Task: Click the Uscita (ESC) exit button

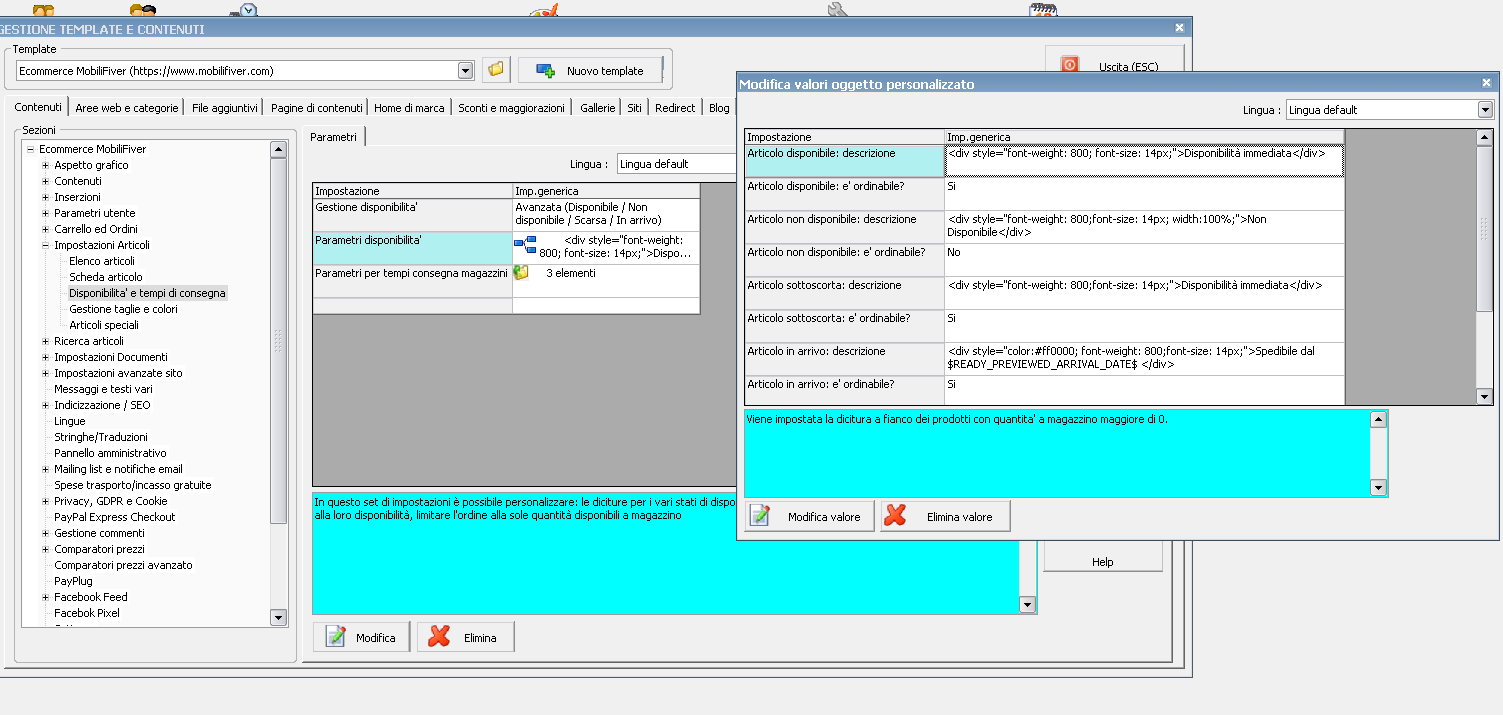Action: point(1114,66)
